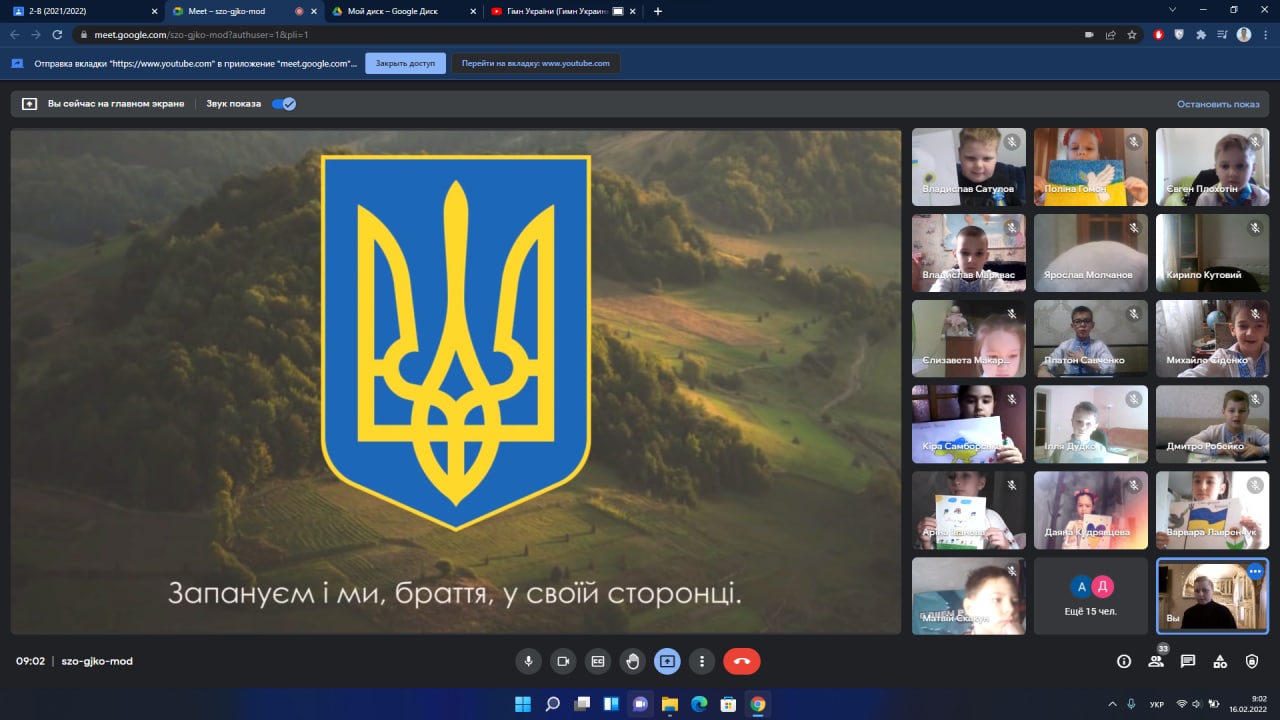Viewport: 1280px width, 720px height.
Task: Open meeting details info icon
Action: pyautogui.click(x=1124, y=661)
